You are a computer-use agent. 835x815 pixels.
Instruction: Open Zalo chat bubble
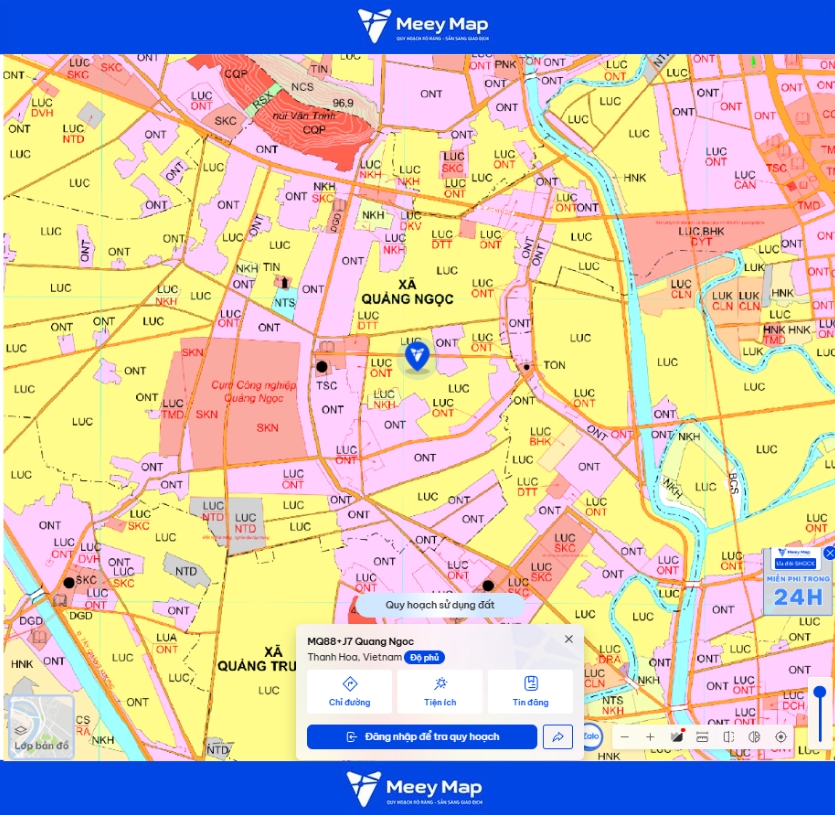(x=591, y=736)
